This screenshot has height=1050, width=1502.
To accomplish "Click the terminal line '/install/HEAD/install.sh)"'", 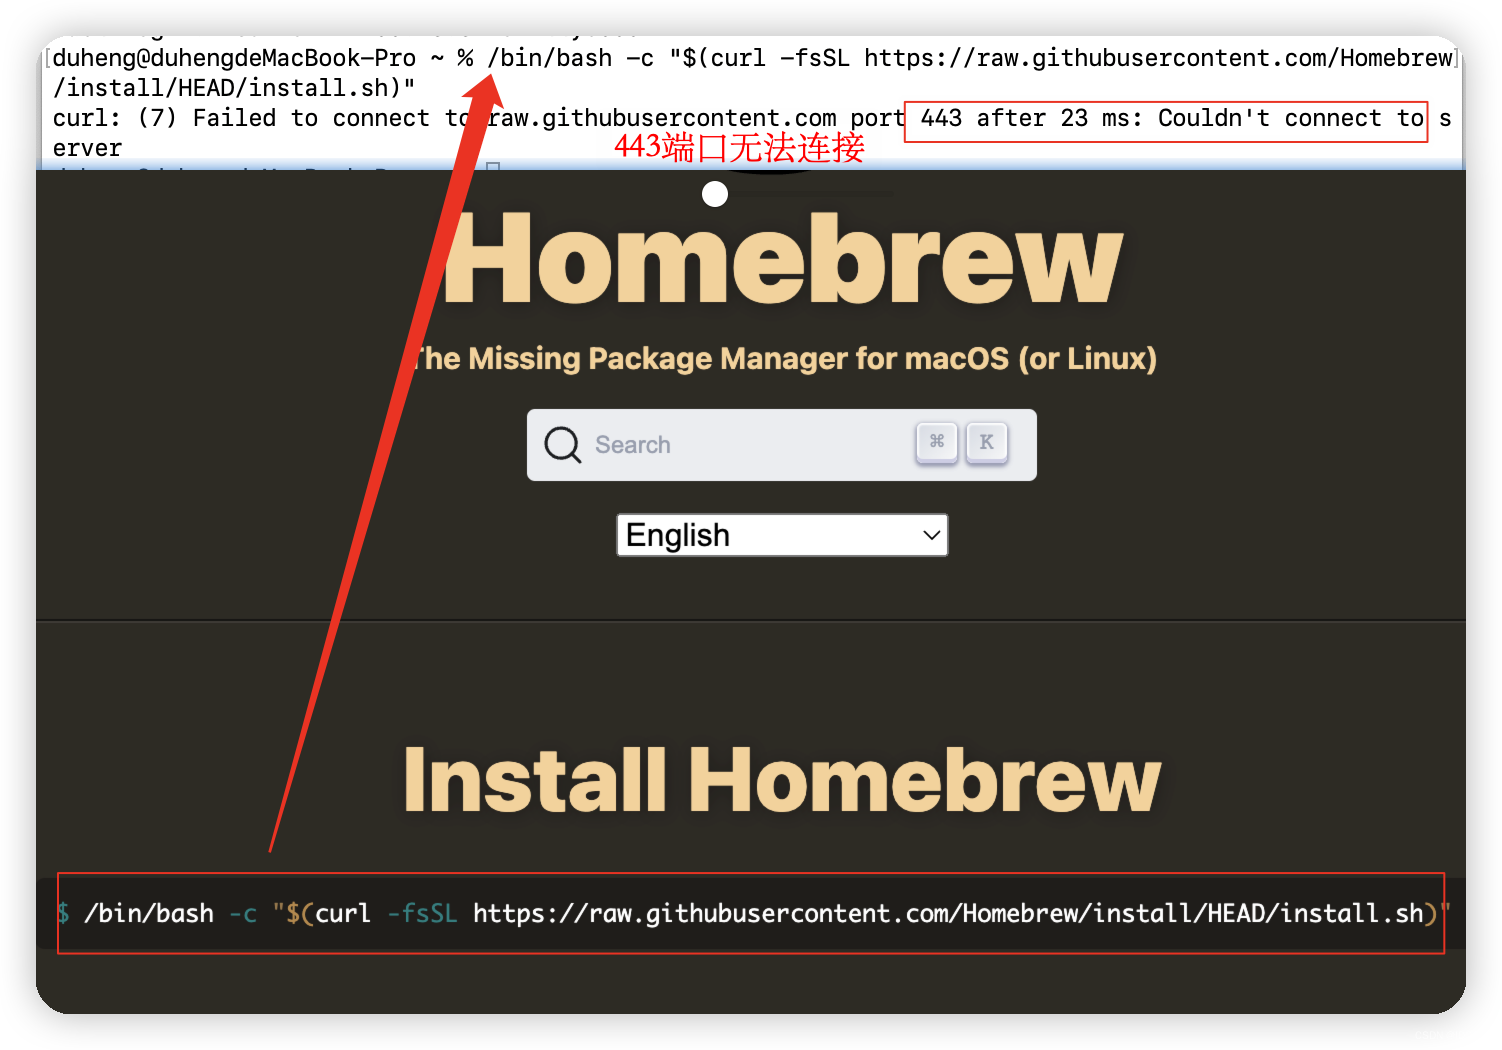I will pyautogui.click(x=234, y=88).
